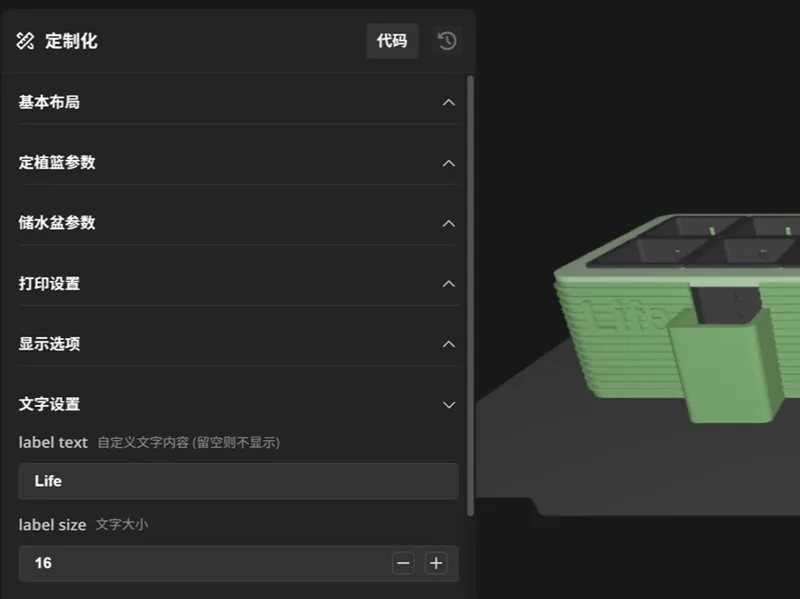Click the customization wand icon

25,41
